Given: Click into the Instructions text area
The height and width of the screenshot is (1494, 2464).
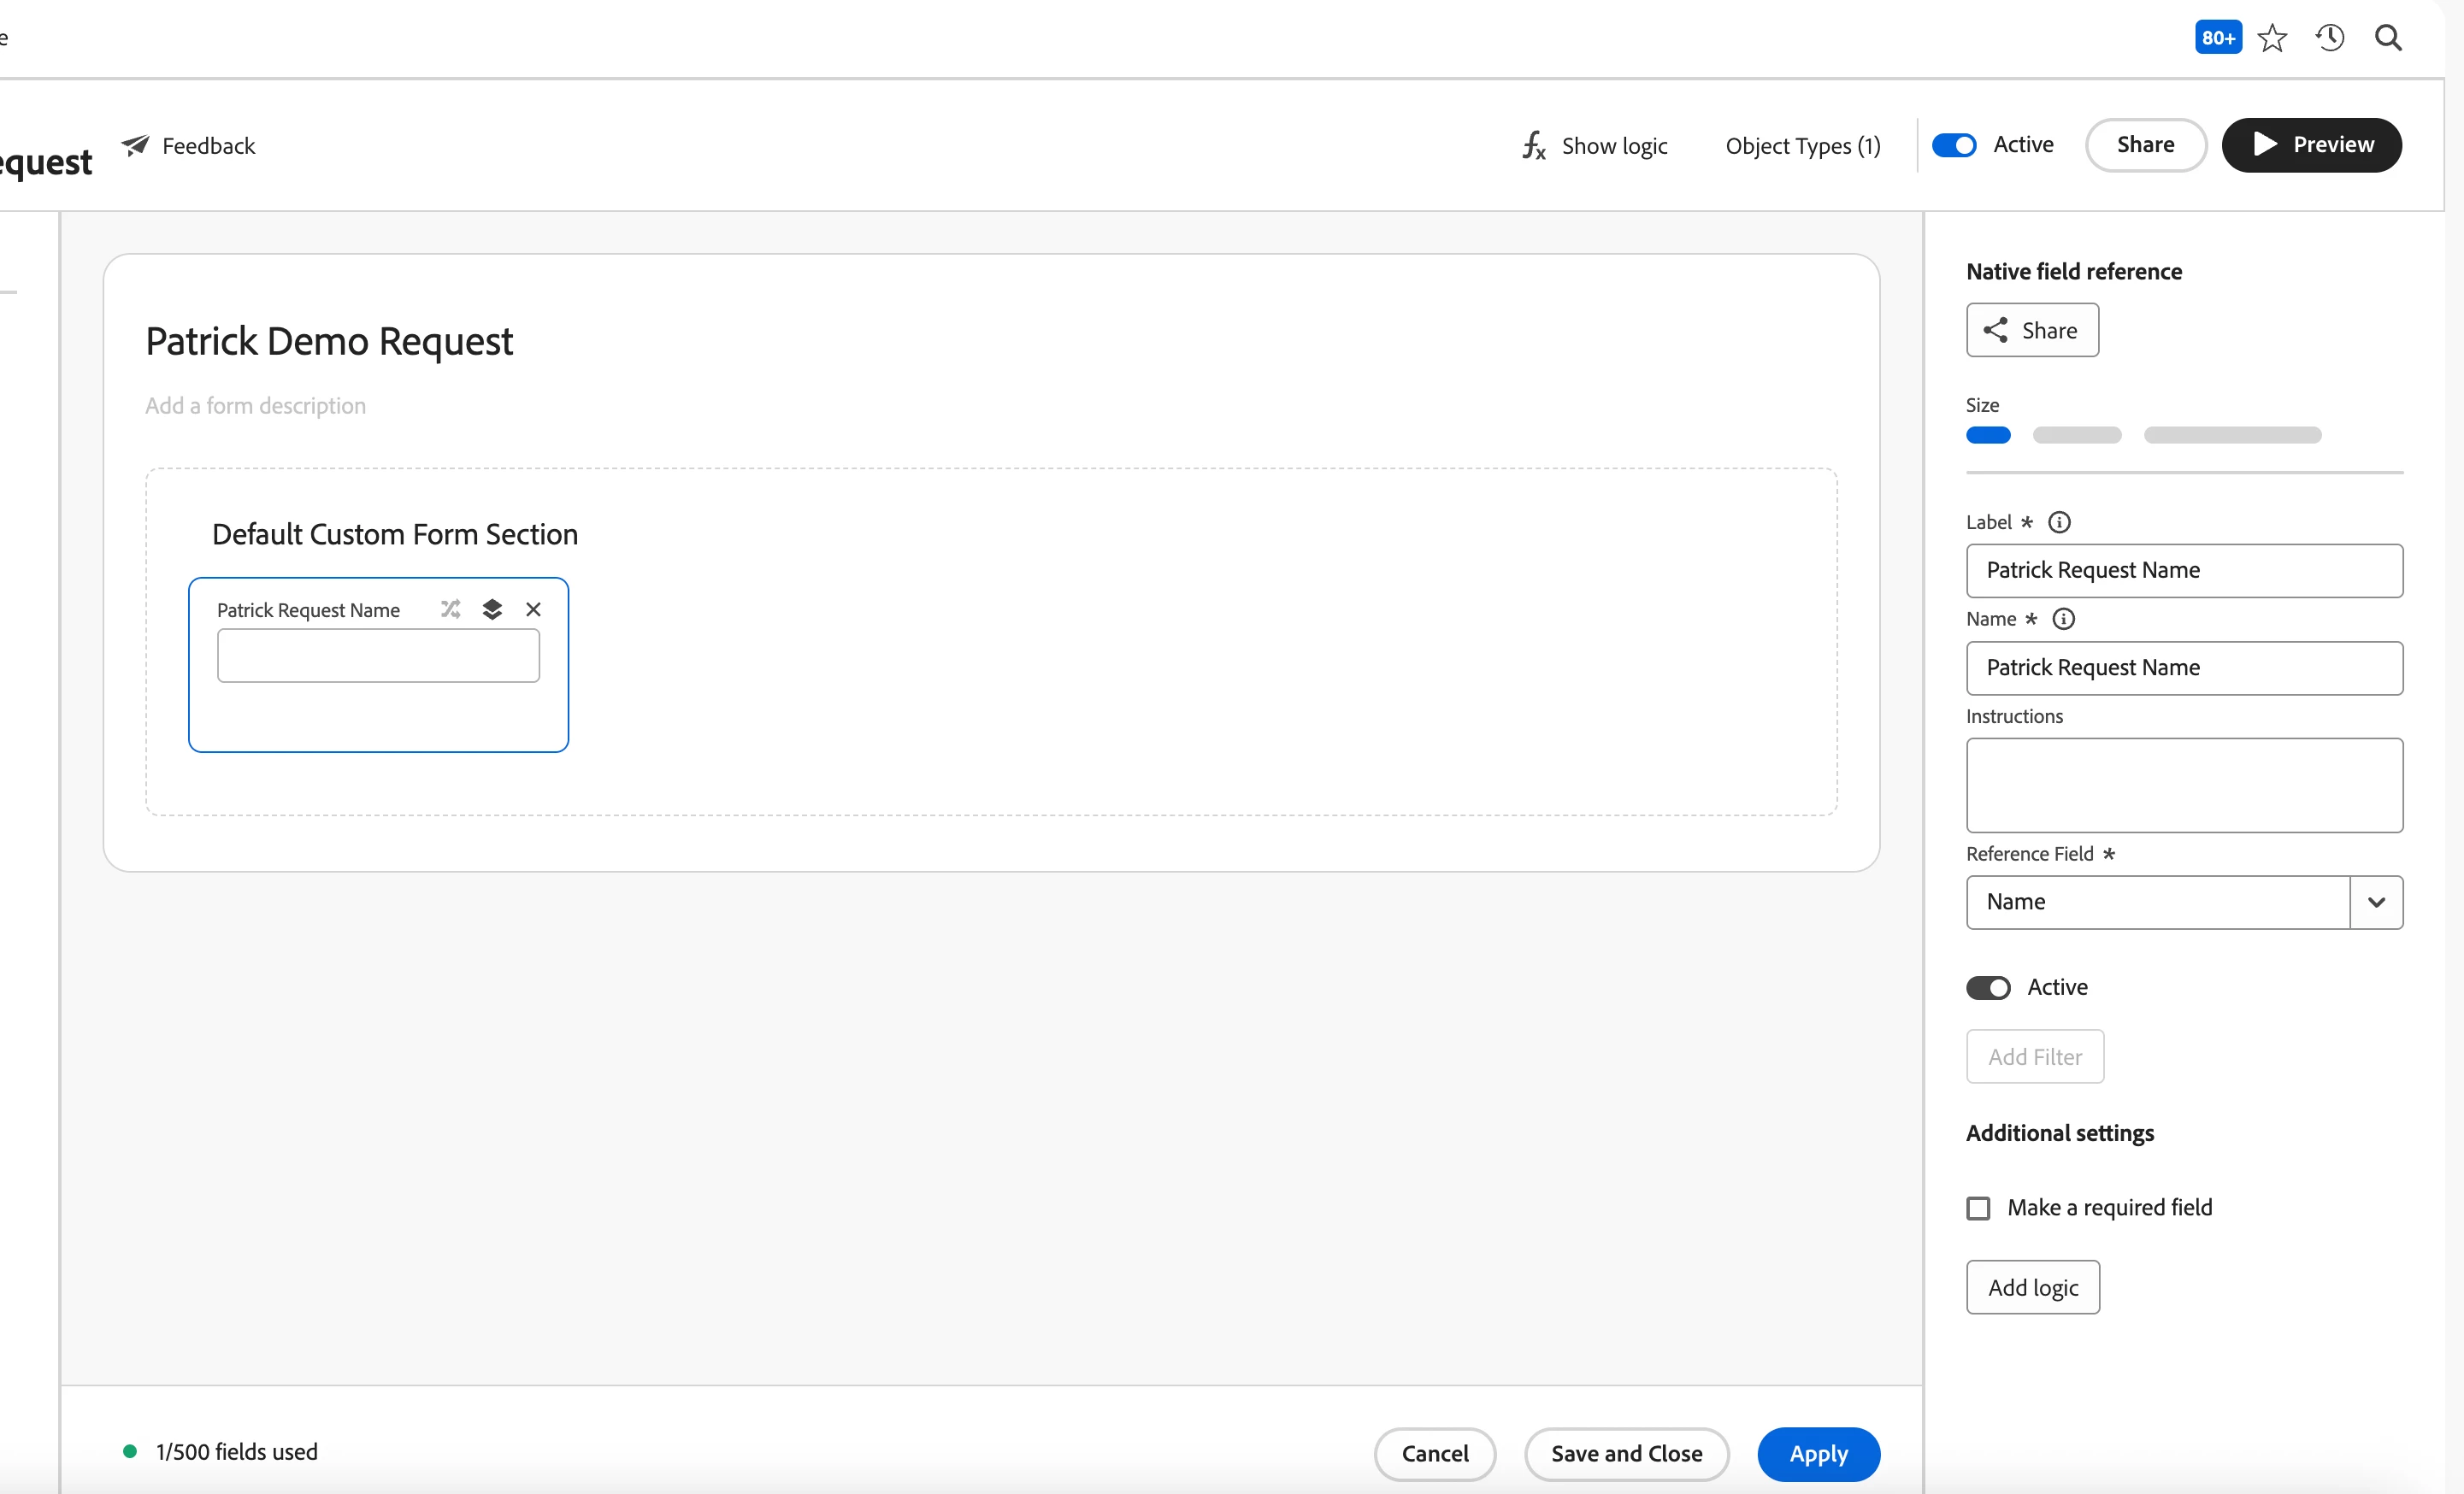Looking at the screenshot, I should pyautogui.click(x=2184, y=785).
